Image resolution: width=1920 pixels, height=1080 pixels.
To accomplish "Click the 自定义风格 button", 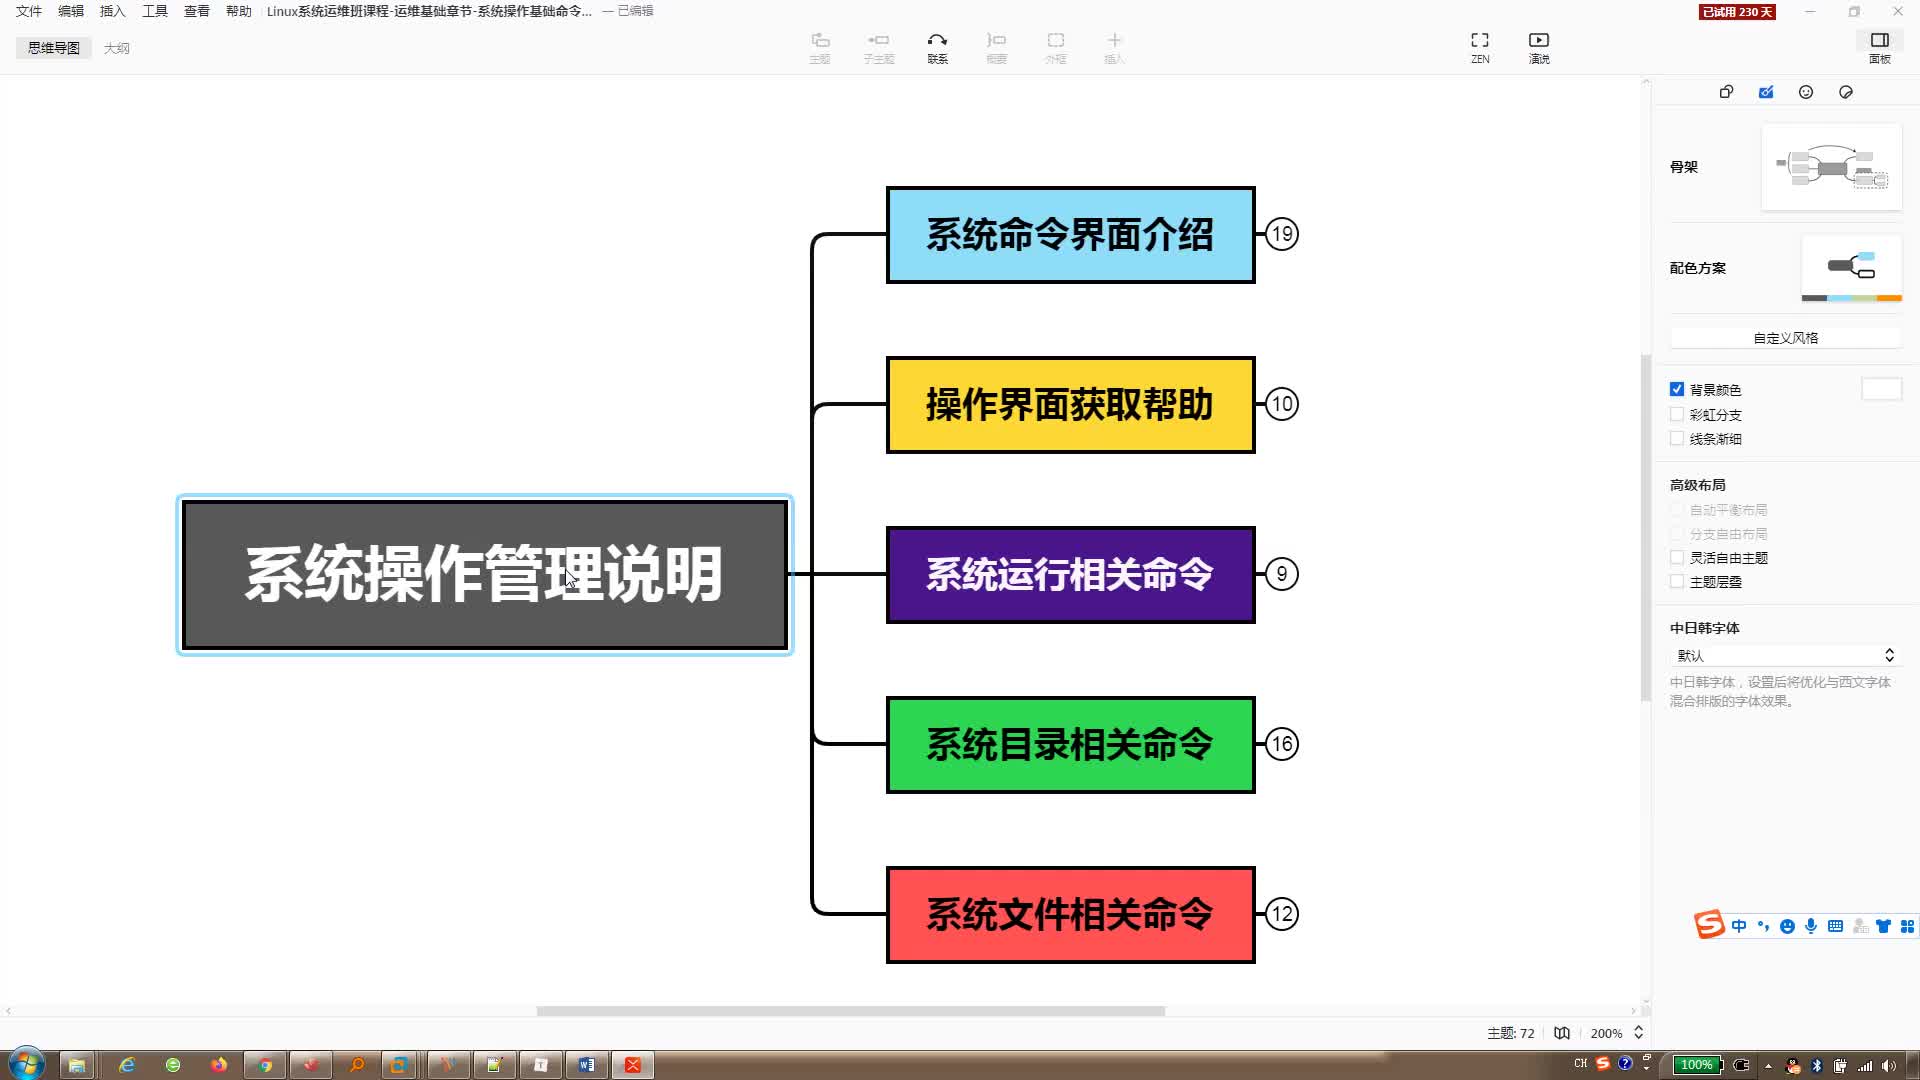I will (x=1785, y=338).
